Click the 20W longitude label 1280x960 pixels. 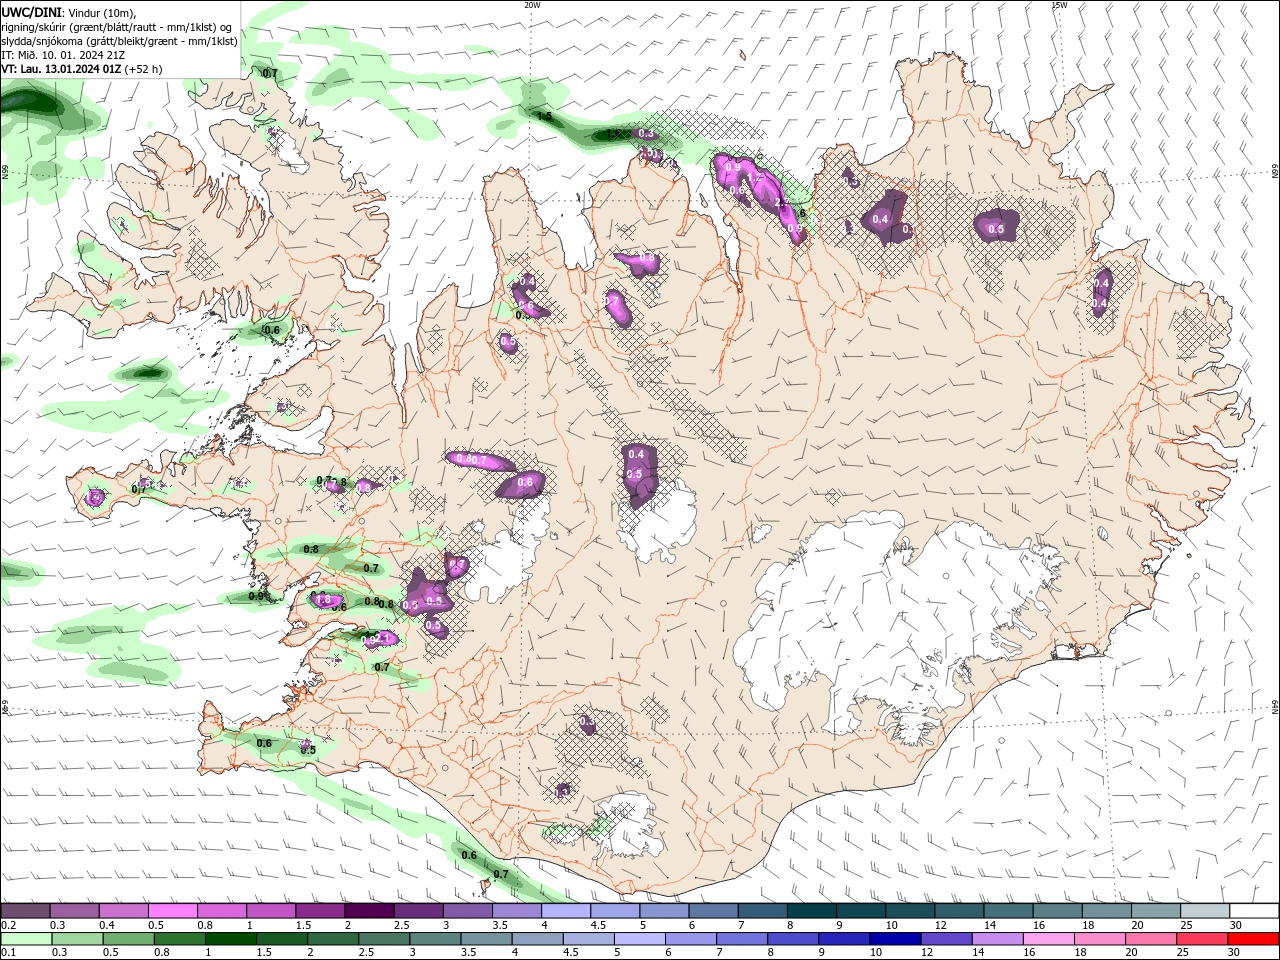(x=532, y=5)
